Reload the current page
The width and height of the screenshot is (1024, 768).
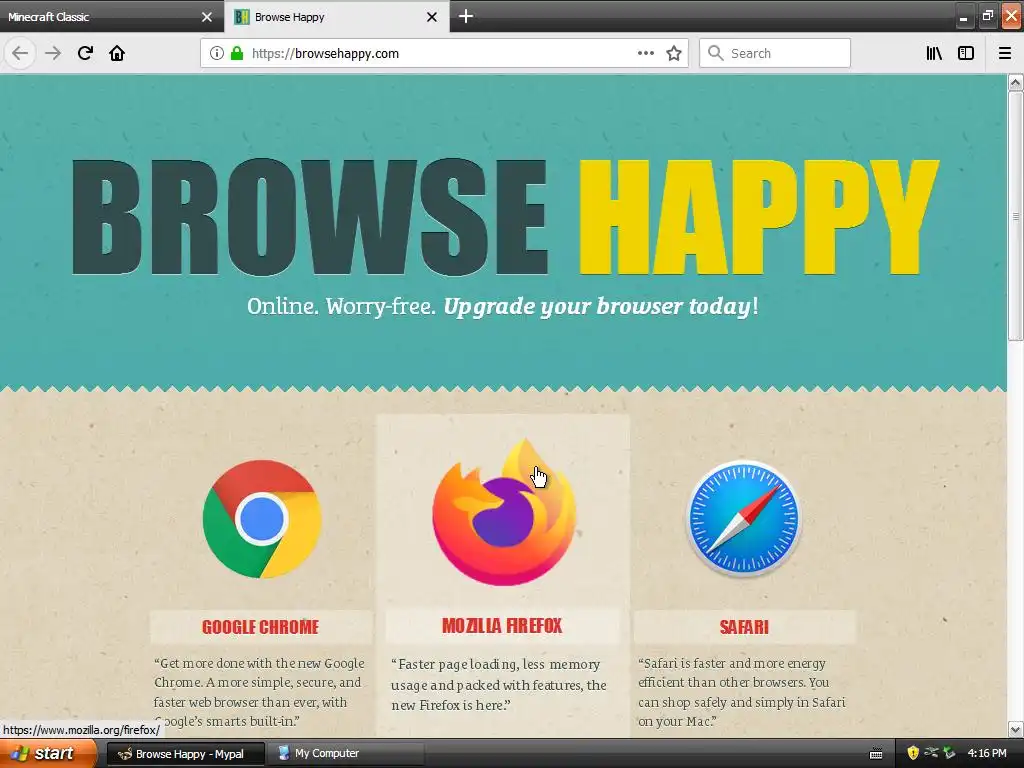coord(85,53)
